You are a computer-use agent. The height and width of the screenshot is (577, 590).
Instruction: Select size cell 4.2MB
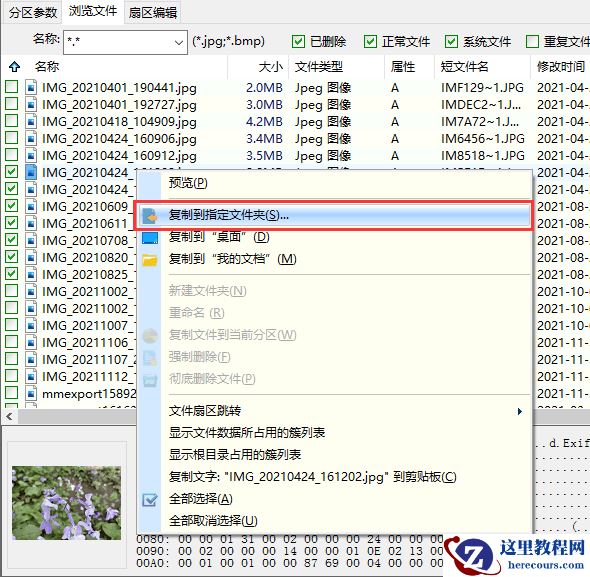[264, 121]
